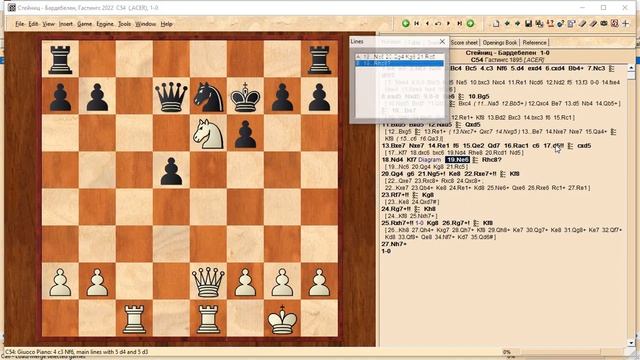Image resolution: width=640 pixels, height=360 pixels.
Task: Open variation marker after 7.Nc3
Action: 611,69
